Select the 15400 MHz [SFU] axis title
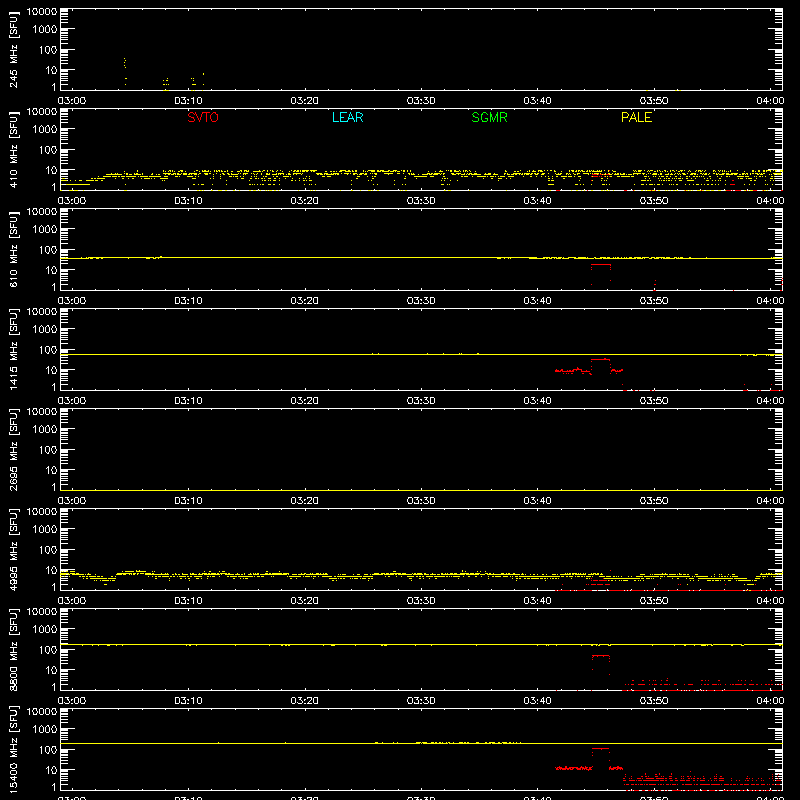 tap(13, 749)
